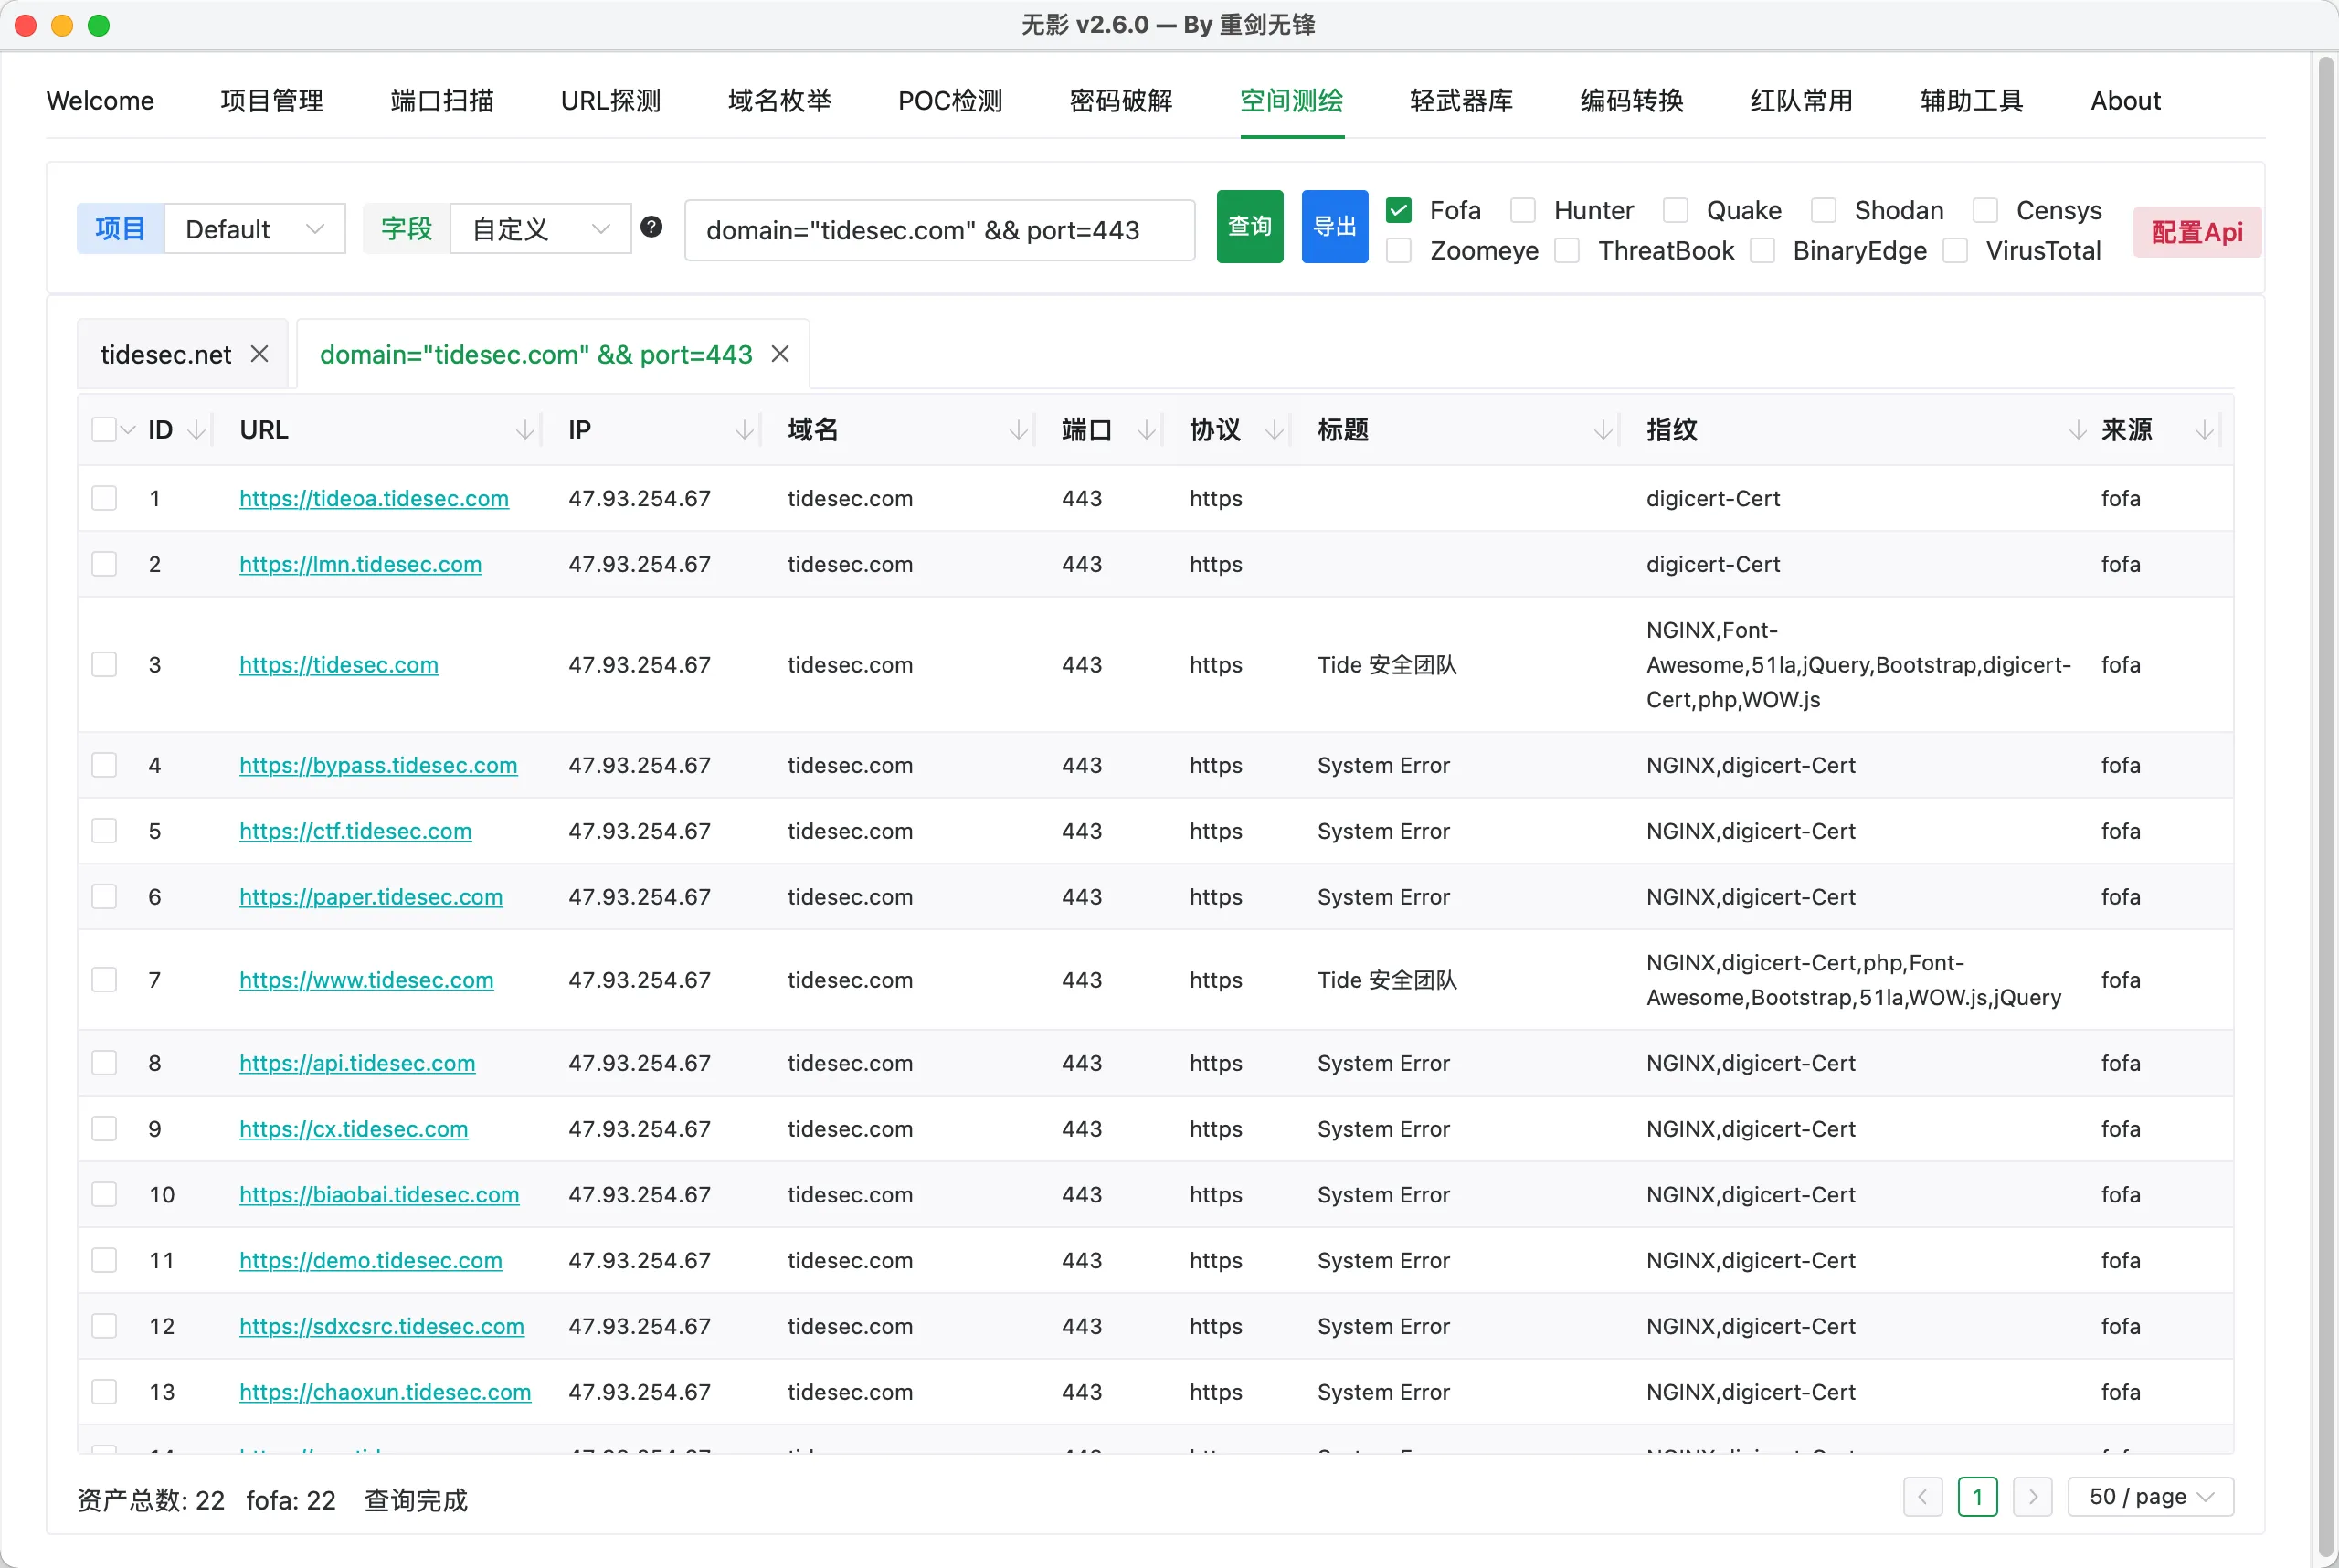Click the green 查询 button
This screenshot has height=1568, width=2339.
click(x=1249, y=227)
